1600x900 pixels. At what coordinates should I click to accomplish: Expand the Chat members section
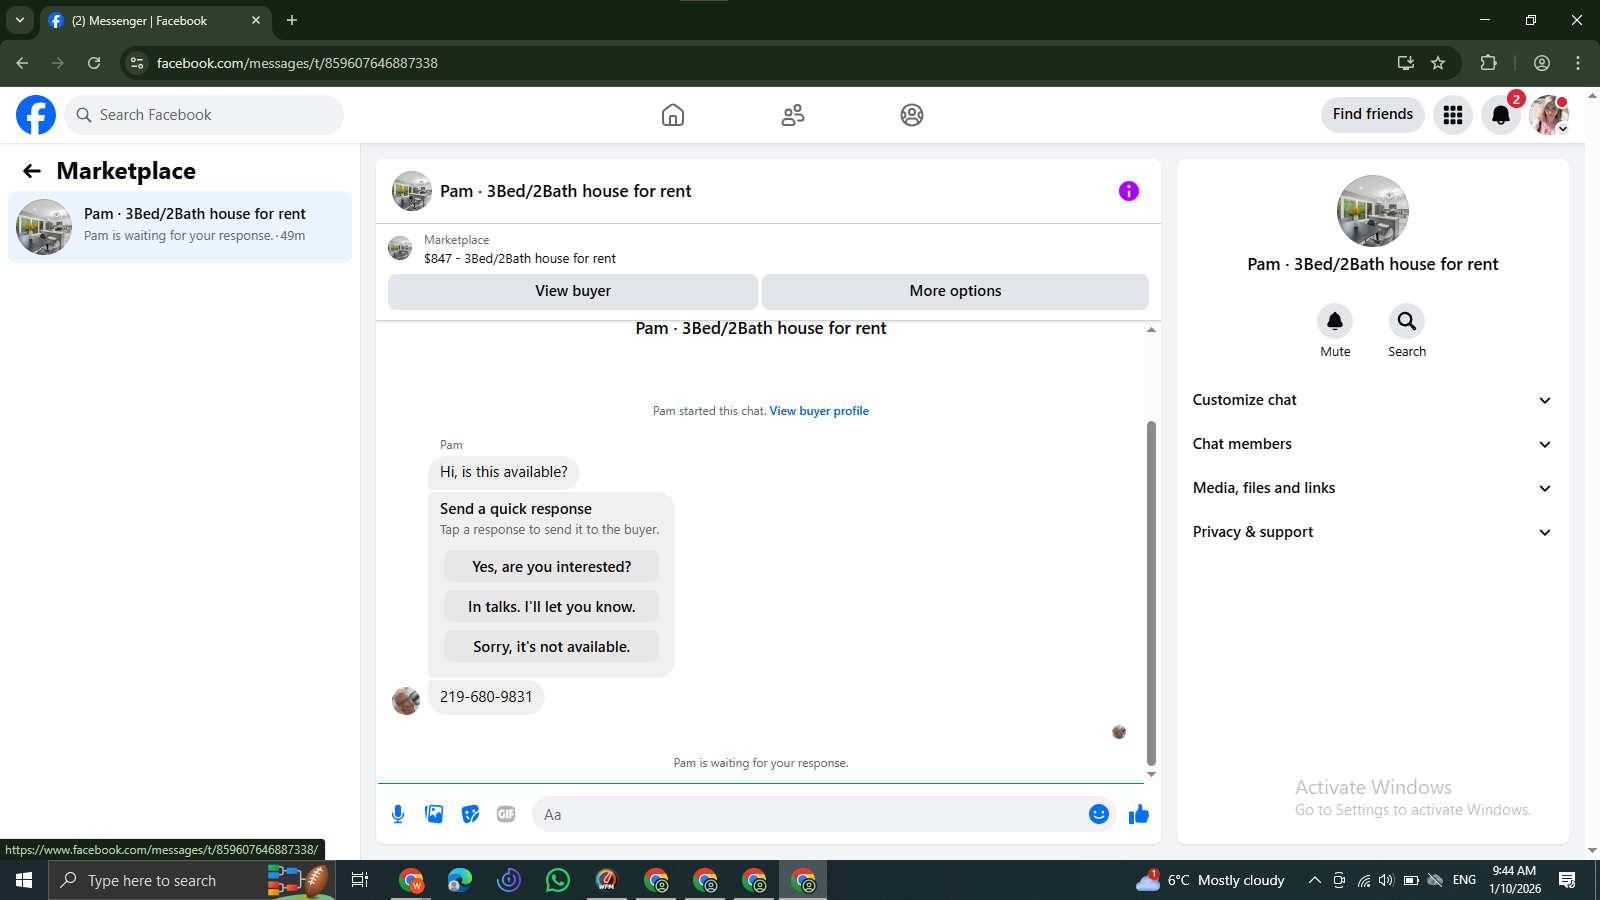coord(1372,444)
